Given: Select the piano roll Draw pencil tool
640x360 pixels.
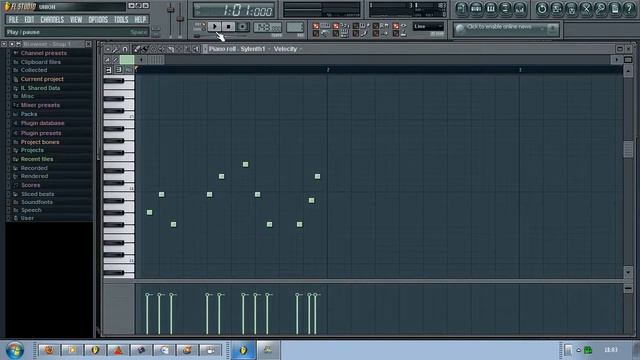Looking at the screenshot, I should click(x=137, y=49).
